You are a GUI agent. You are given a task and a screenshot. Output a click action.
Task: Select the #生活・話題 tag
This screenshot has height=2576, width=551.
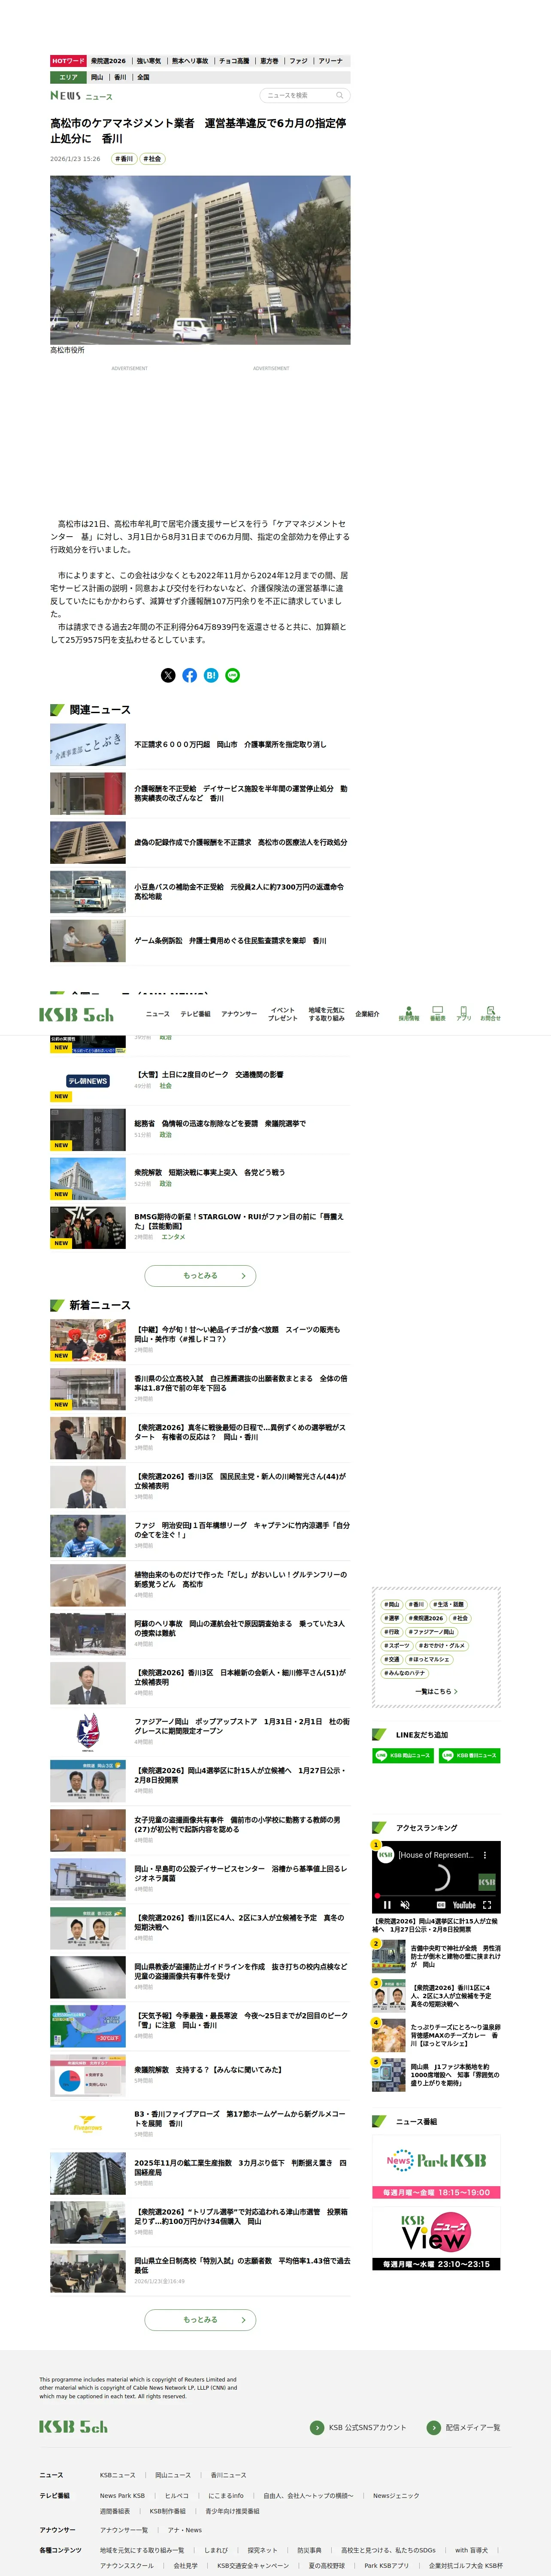pyautogui.click(x=448, y=1604)
